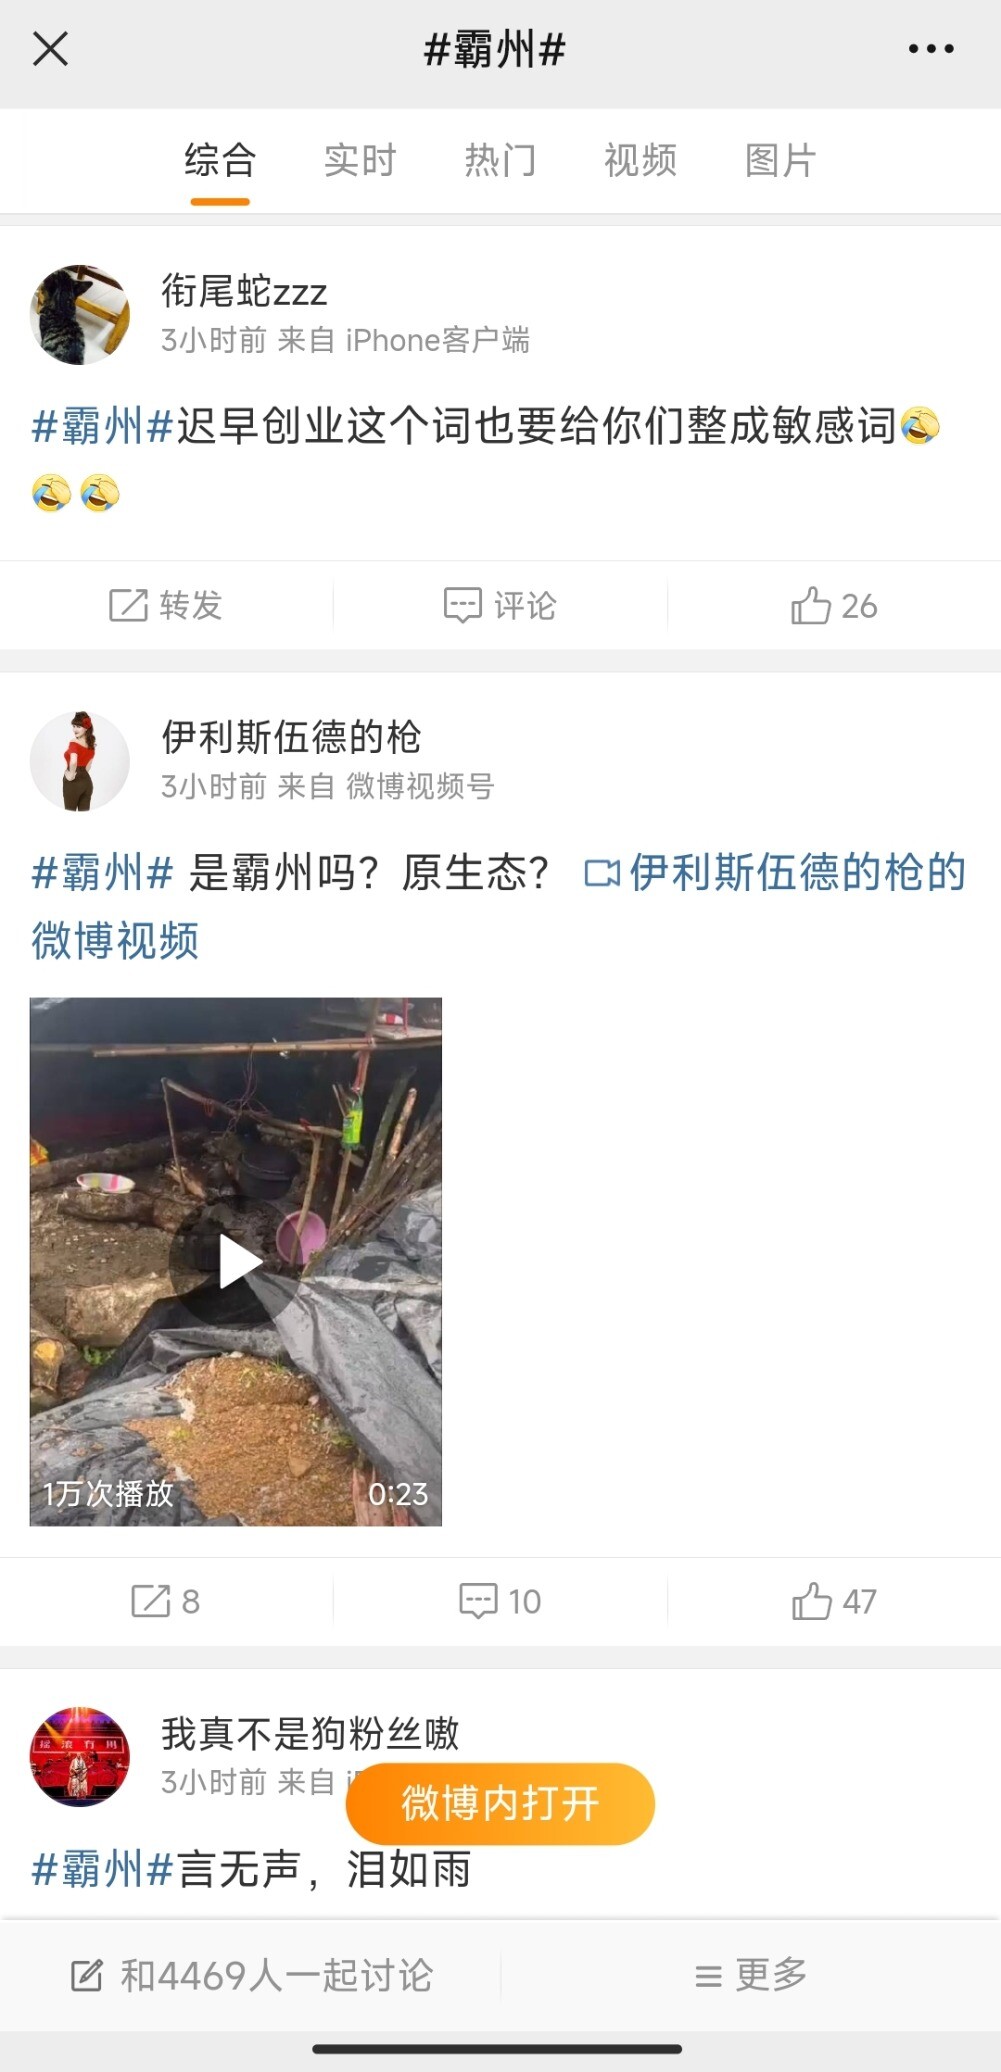
Task: Open the 伊利斯伍德的枪的微博视频 link
Action: pyautogui.click(x=500, y=905)
